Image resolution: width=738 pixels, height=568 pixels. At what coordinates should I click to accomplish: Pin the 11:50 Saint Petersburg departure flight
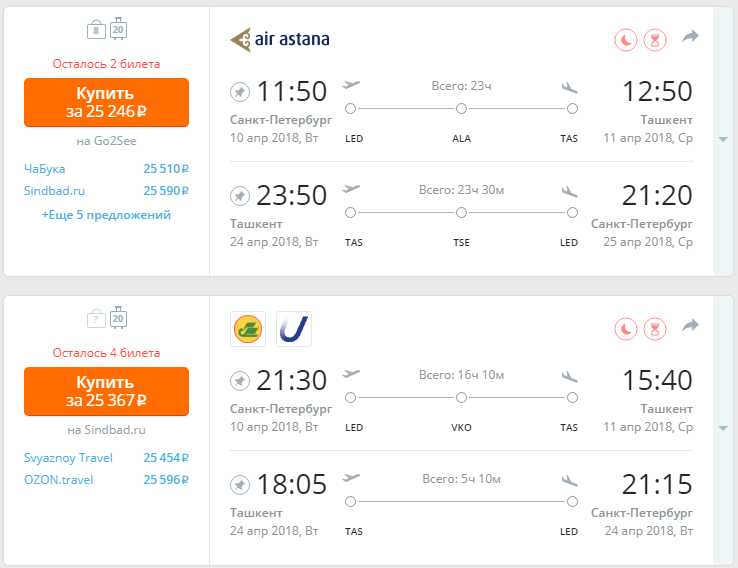240,92
